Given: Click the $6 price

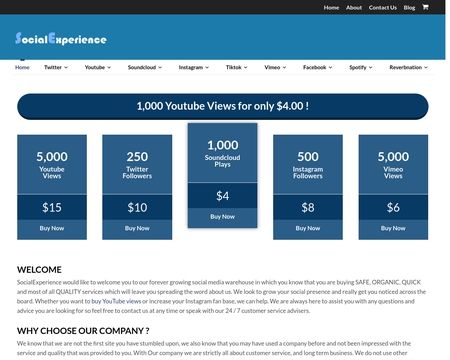Looking at the screenshot, I should (x=393, y=207).
